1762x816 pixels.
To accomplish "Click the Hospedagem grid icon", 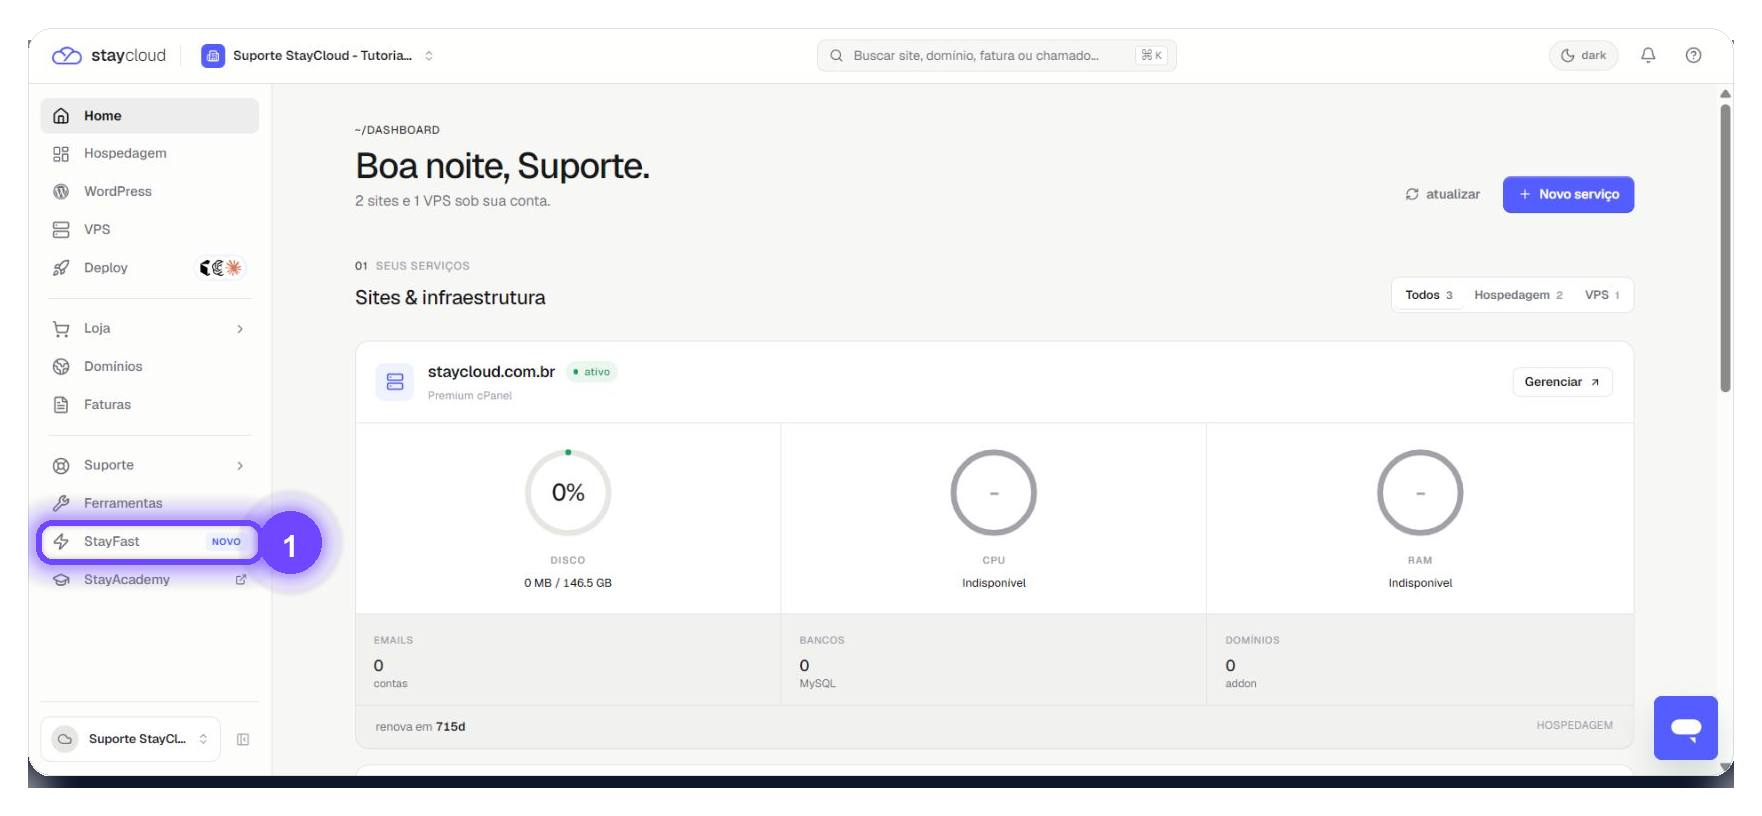I will [61, 154].
